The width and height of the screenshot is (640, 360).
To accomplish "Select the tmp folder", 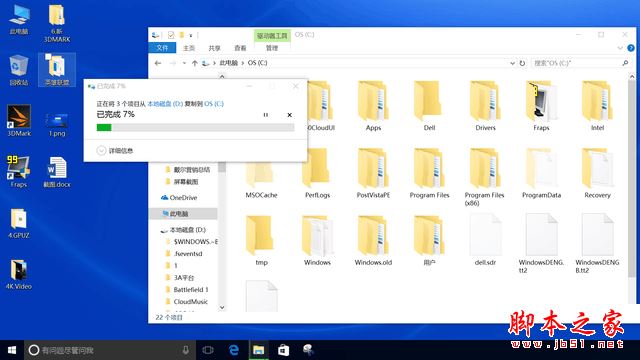I will click(x=261, y=241).
